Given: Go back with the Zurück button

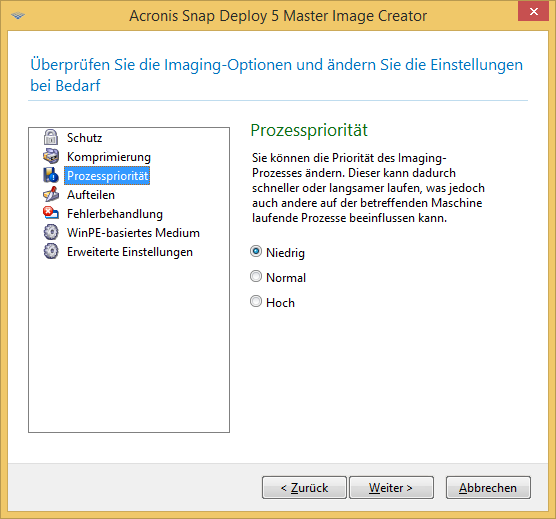Looking at the screenshot, I should (304, 488).
